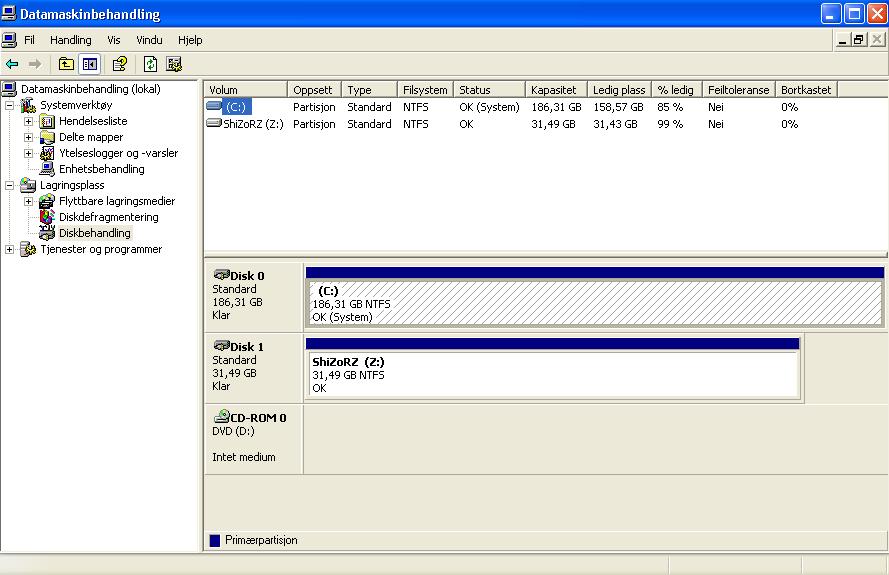Click the Delte mapper folder icon
This screenshot has width=889, height=575.
[47, 137]
